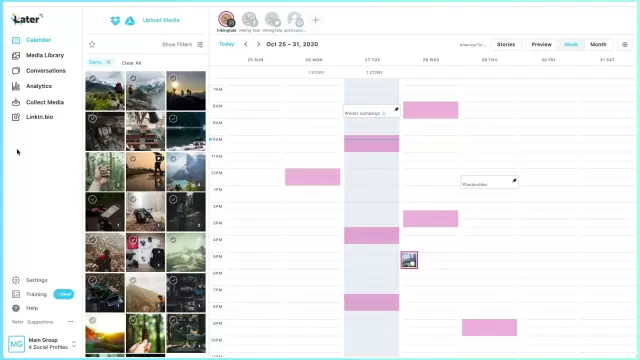The width and height of the screenshot is (640, 360).
Task: Click the starred media filter icon
Action: [92, 44]
